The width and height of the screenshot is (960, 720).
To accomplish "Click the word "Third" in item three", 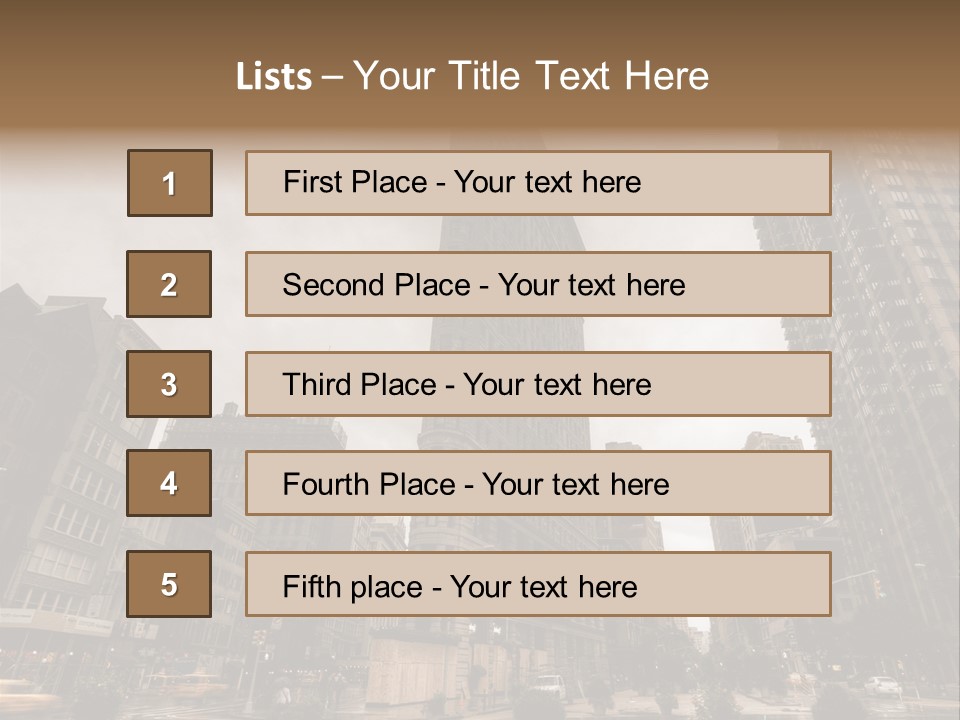I will point(319,385).
